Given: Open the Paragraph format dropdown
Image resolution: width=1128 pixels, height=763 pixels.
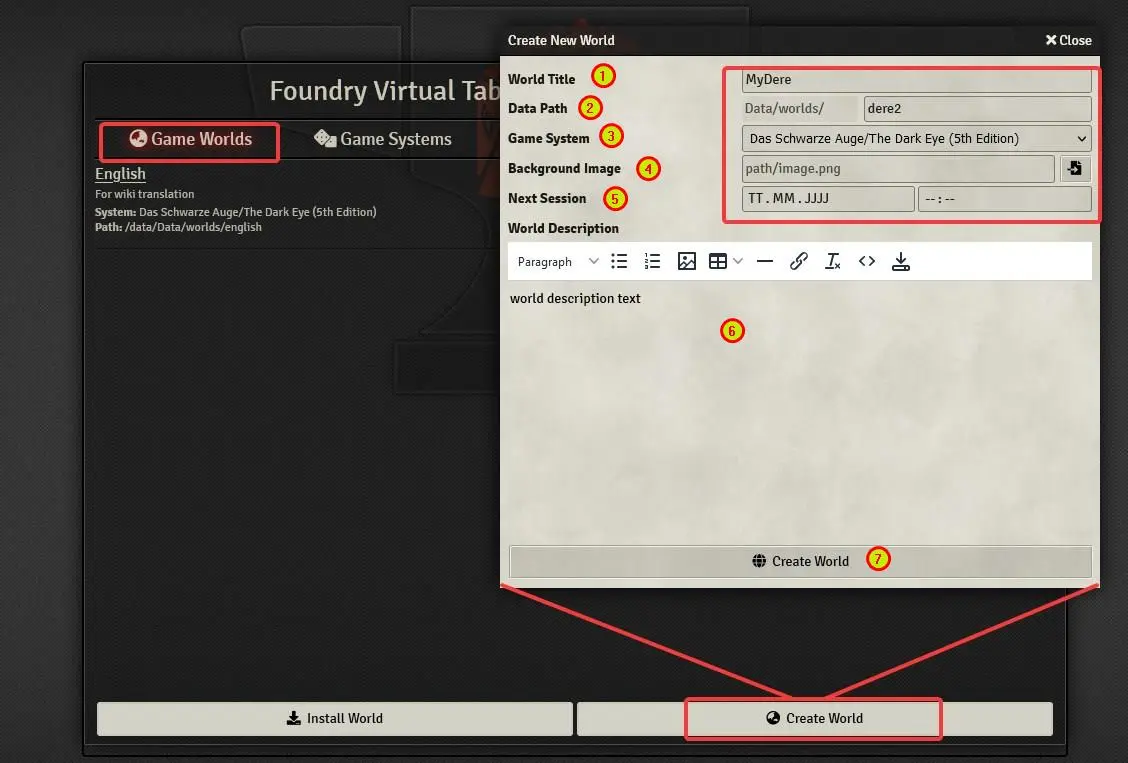Looking at the screenshot, I should [558, 262].
